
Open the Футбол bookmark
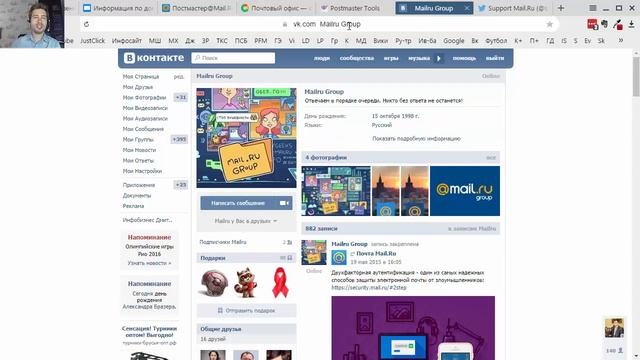click(496, 41)
